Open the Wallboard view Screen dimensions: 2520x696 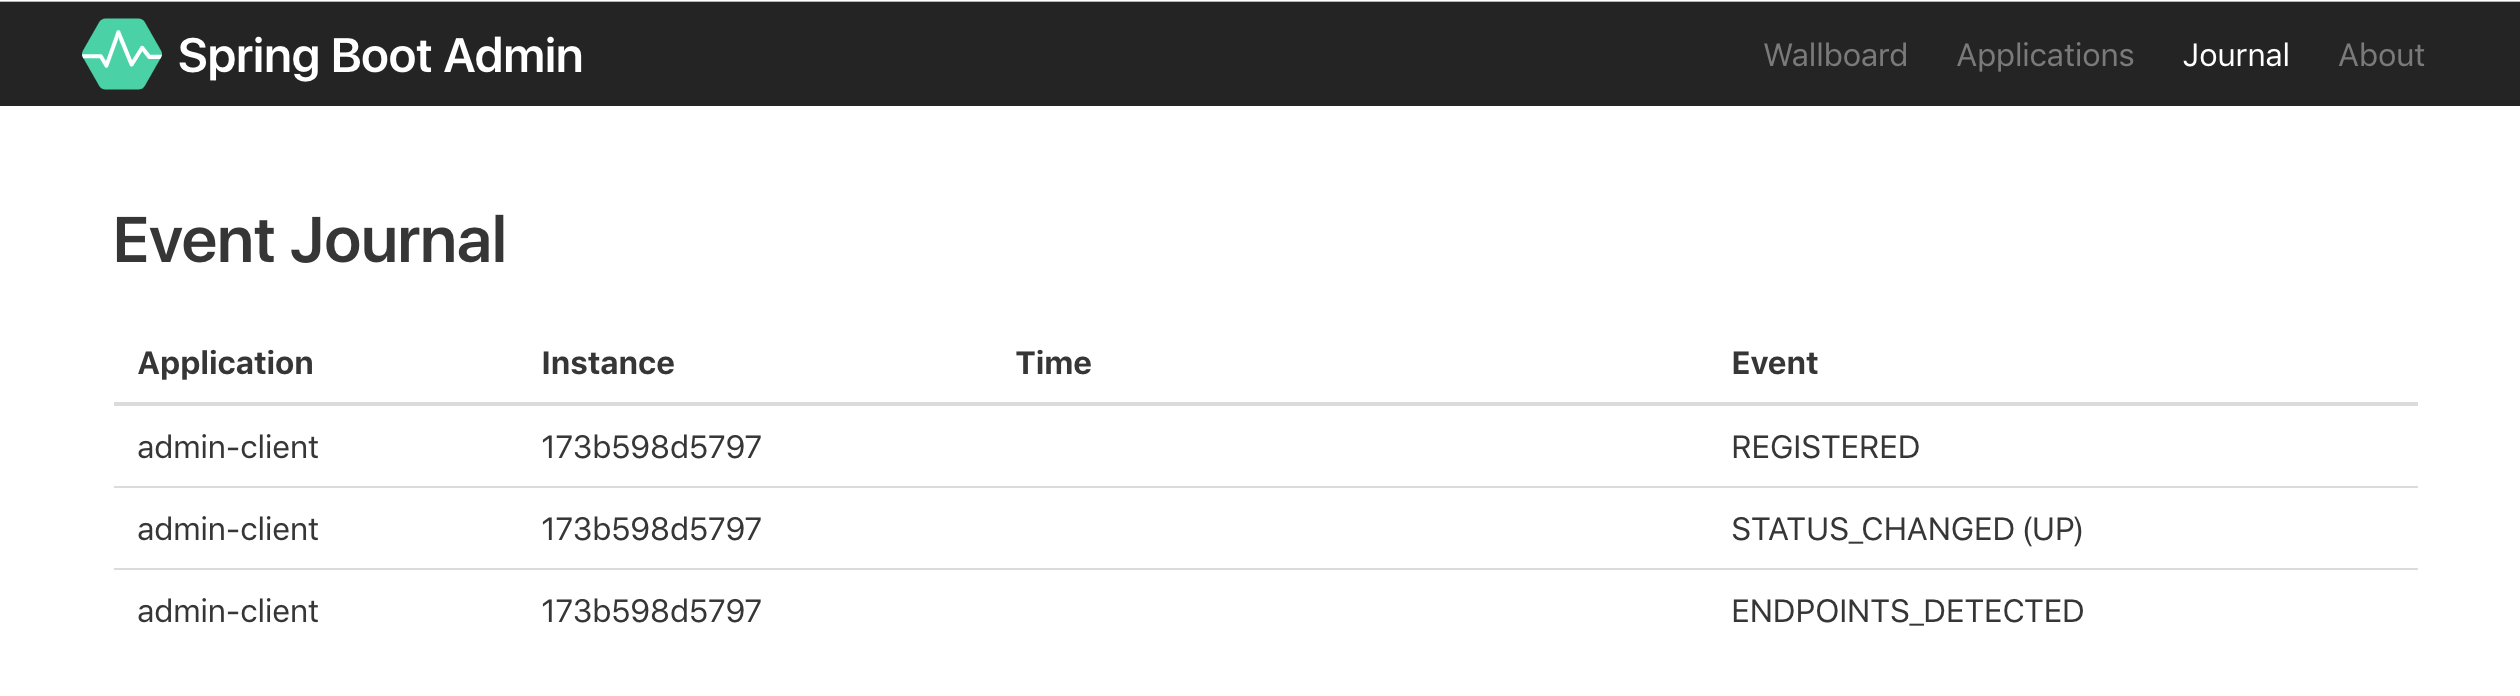click(1835, 55)
